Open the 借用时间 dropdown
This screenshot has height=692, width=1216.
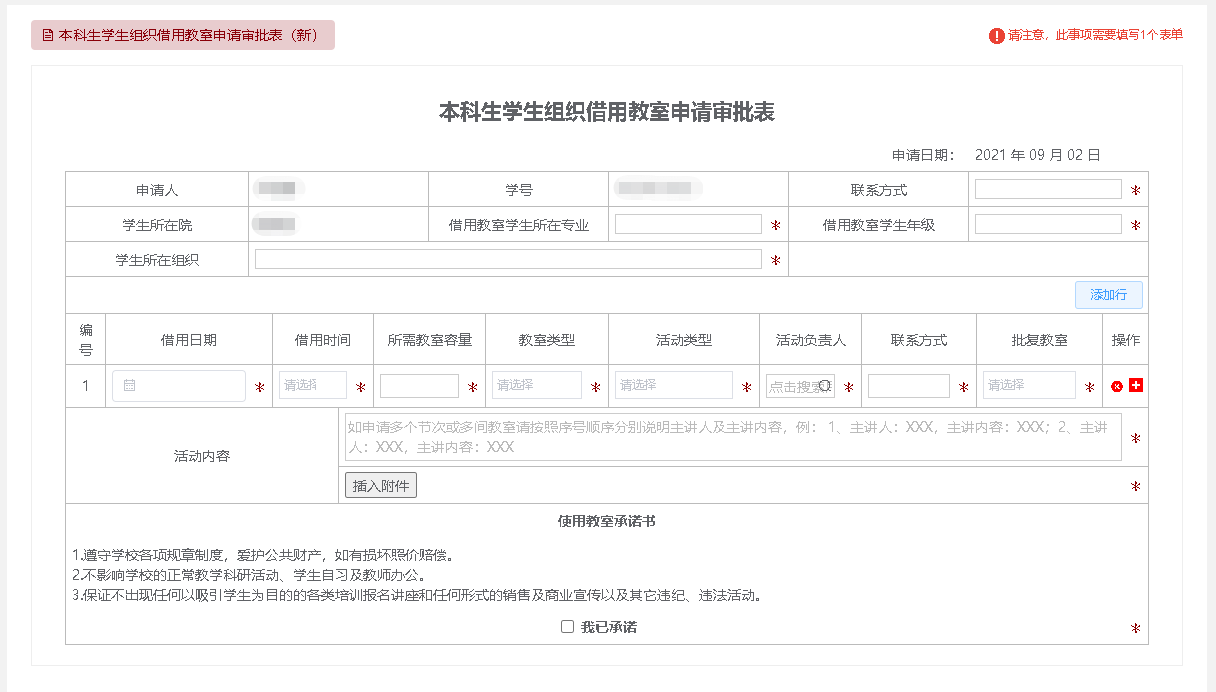tap(312, 385)
